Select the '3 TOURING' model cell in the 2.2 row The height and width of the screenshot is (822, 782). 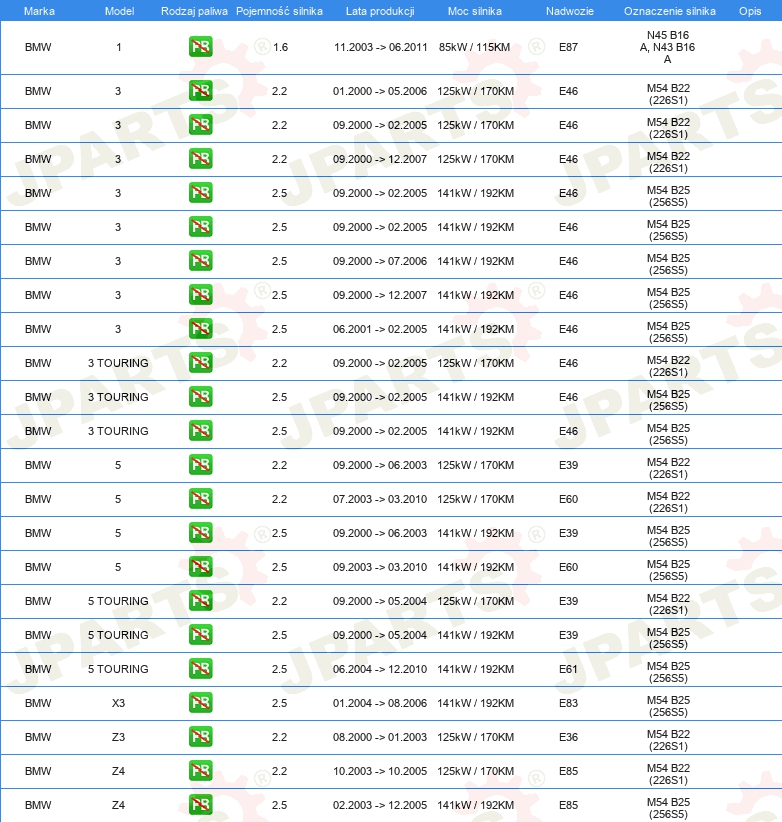(x=118, y=363)
